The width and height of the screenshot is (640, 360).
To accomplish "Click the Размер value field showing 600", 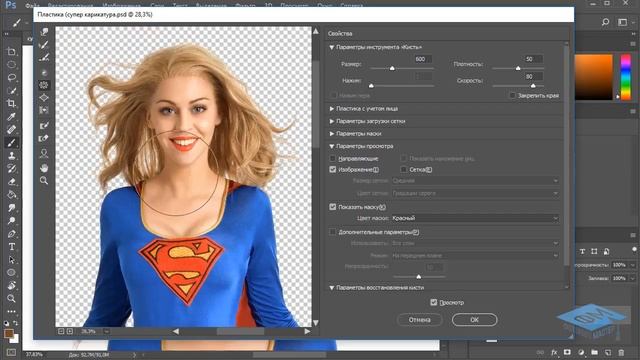I will click(423, 59).
